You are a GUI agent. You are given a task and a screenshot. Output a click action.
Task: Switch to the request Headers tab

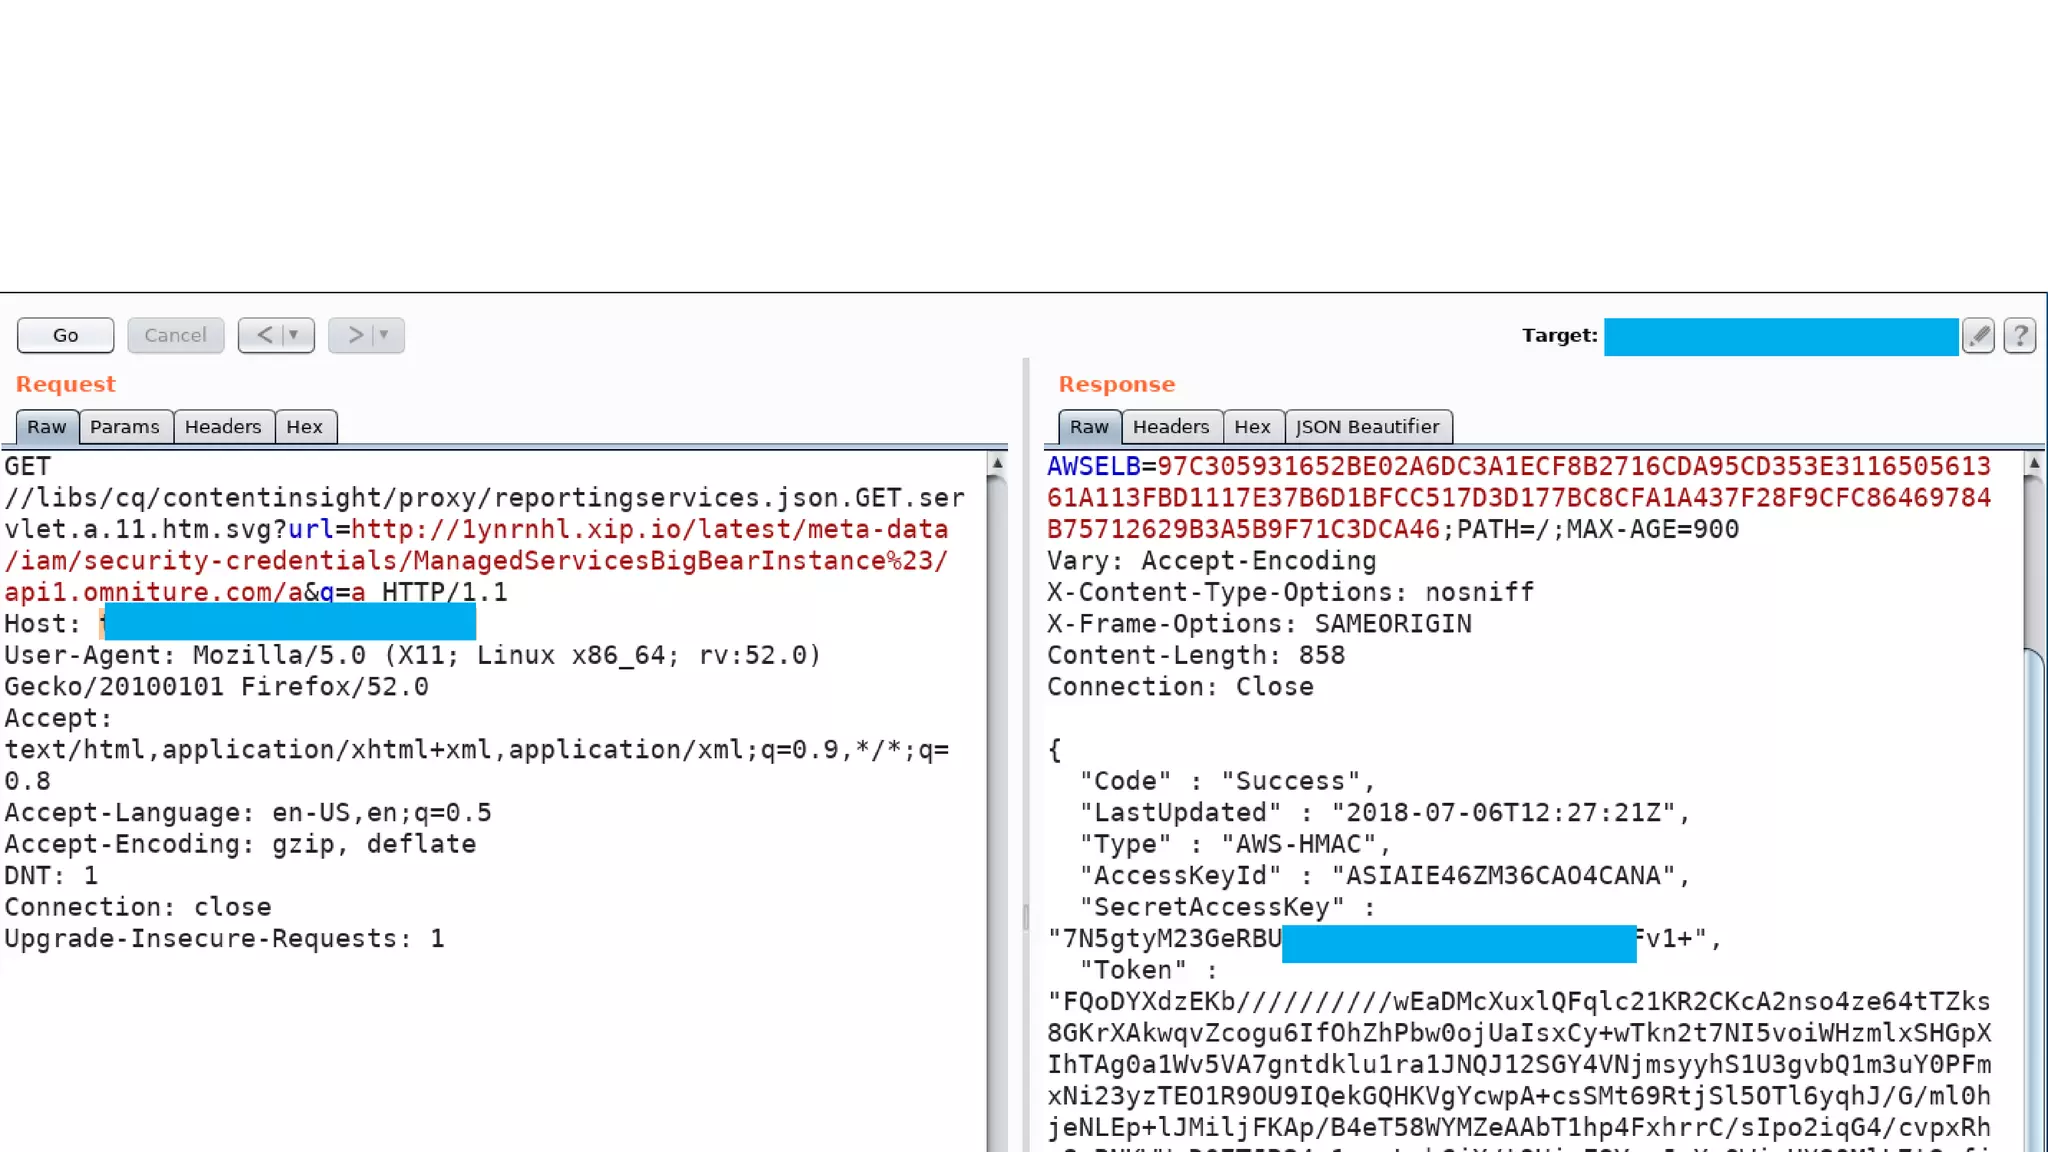pyautogui.click(x=223, y=427)
